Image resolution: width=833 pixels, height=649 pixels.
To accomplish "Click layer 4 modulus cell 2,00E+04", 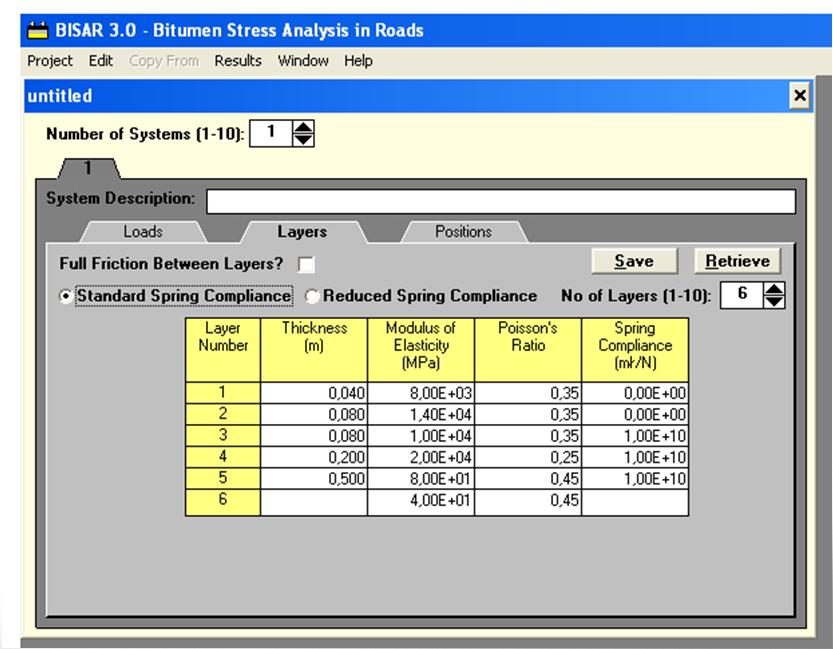I will [x=421, y=457].
